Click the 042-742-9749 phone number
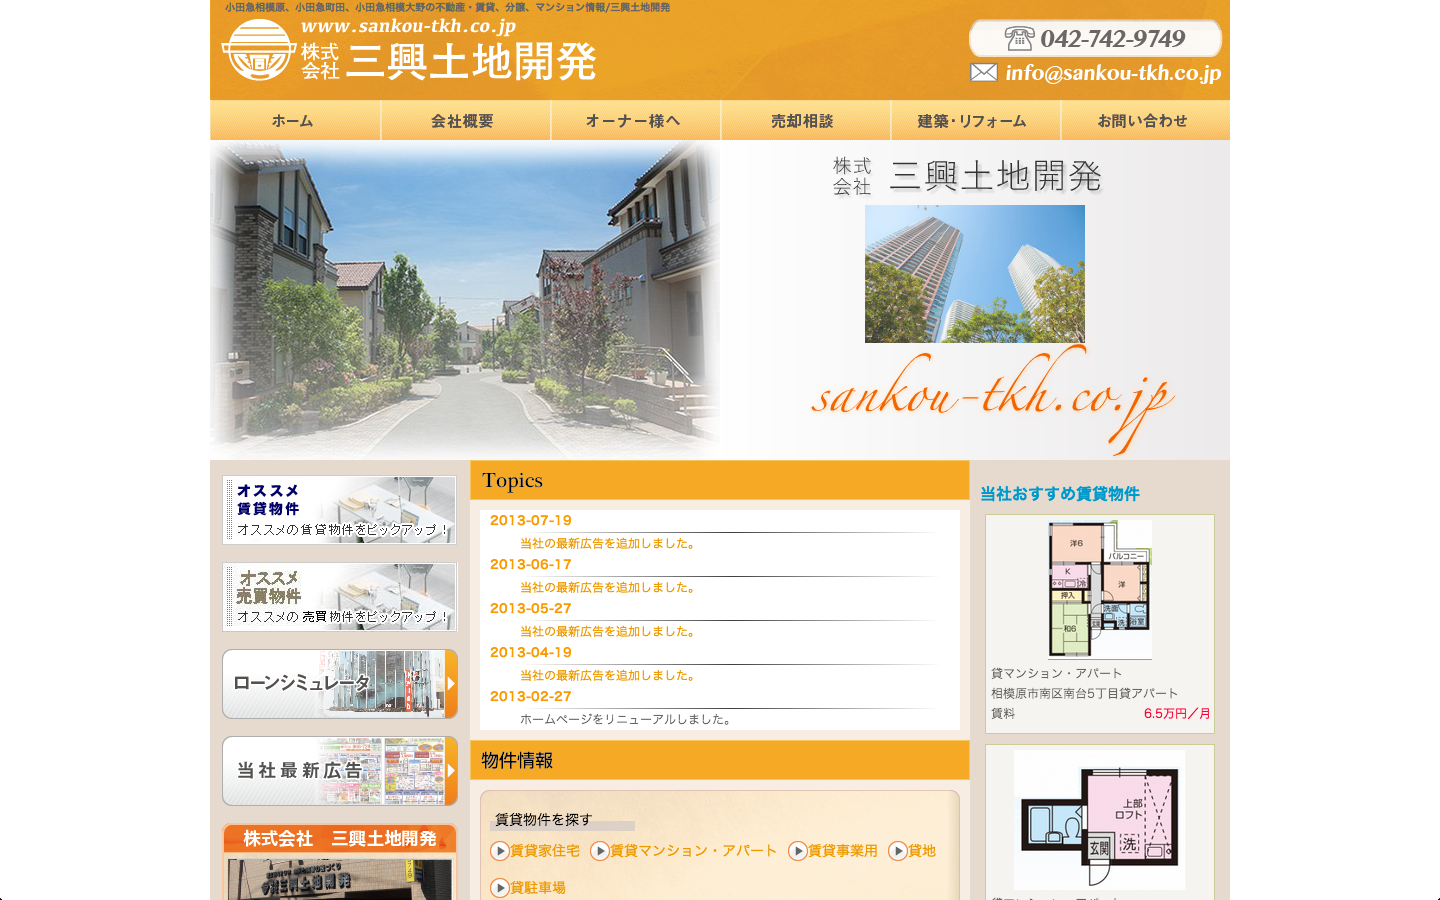The height and width of the screenshot is (900, 1440). [x=1113, y=39]
